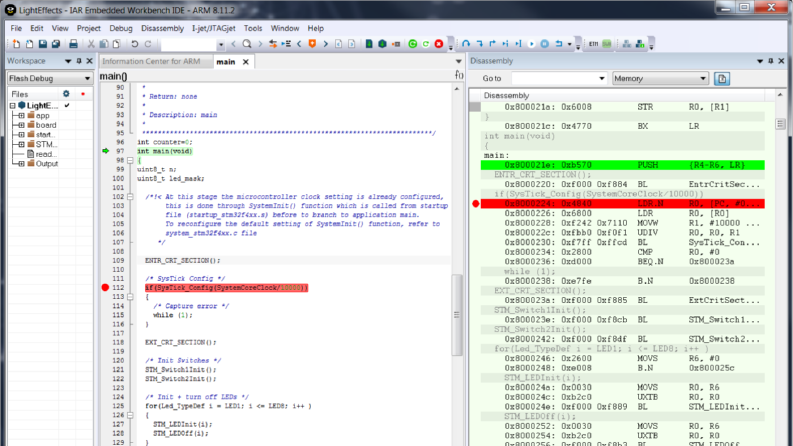This screenshot has width=793, height=446.
Task: Open the Disassembly menu
Action: (x=162, y=28)
